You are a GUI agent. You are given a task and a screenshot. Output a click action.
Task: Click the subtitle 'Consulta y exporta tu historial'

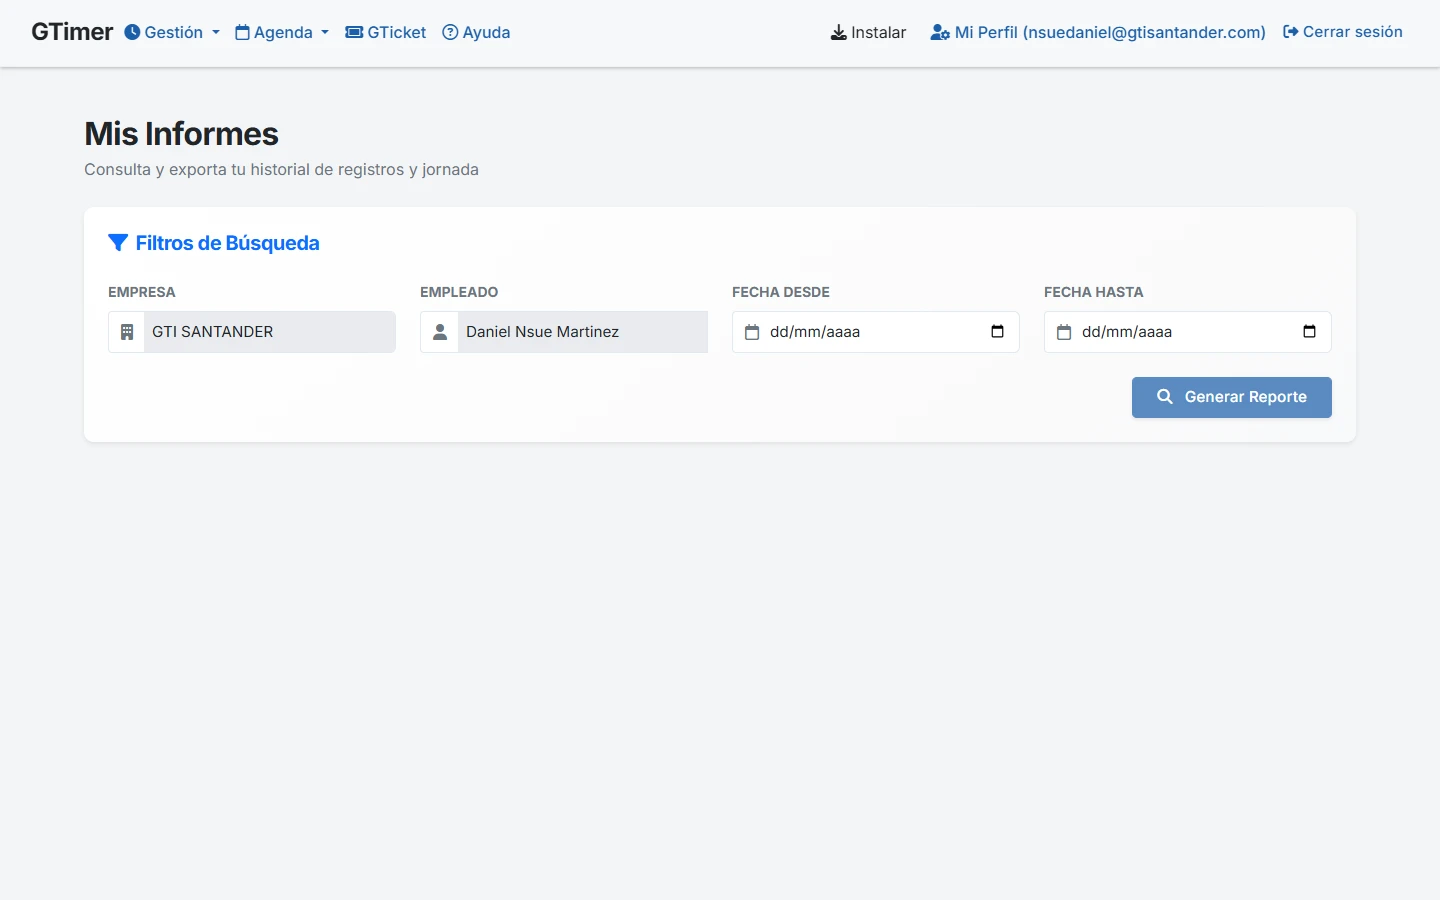click(281, 170)
